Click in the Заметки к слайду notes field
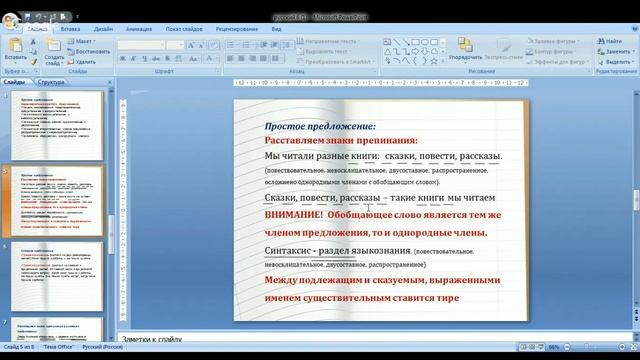This screenshot has width=640, height=360. 375,337
